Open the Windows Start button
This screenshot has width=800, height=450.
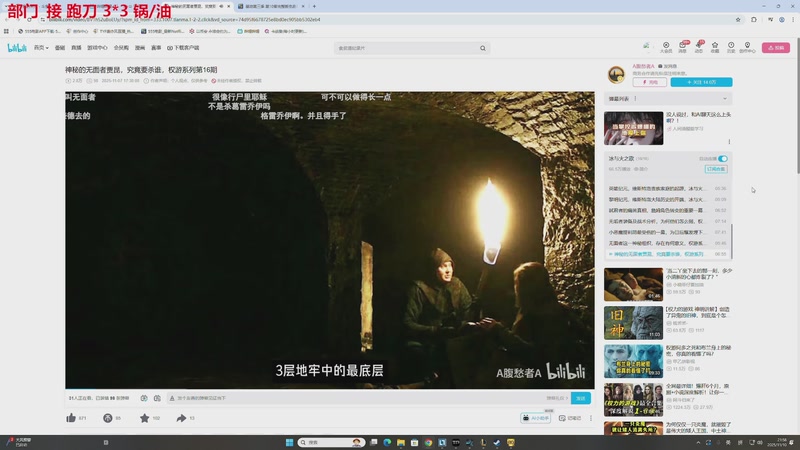(x=289, y=442)
